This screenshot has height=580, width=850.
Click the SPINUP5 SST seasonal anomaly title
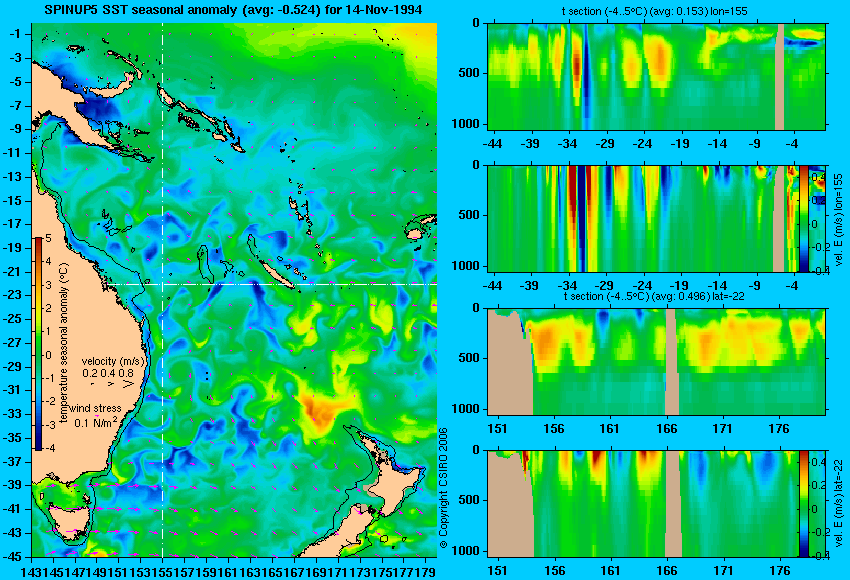coord(233,9)
